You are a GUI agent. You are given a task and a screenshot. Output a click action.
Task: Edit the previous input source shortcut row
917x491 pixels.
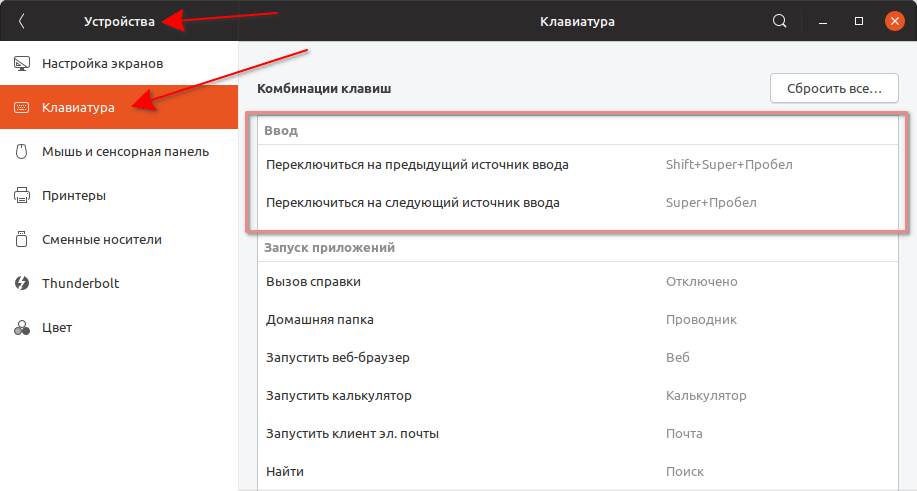coord(575,164)
